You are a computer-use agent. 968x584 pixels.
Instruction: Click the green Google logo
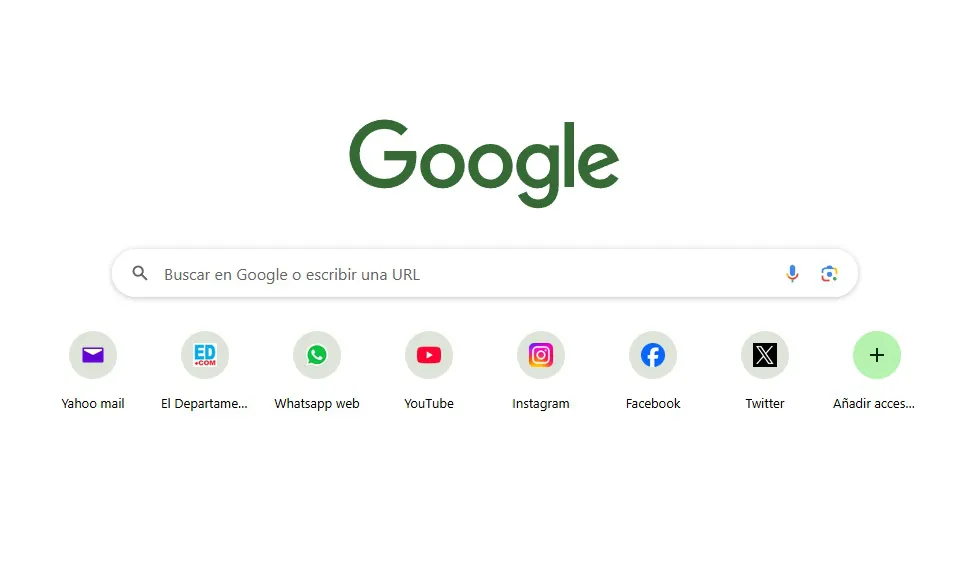484,163
